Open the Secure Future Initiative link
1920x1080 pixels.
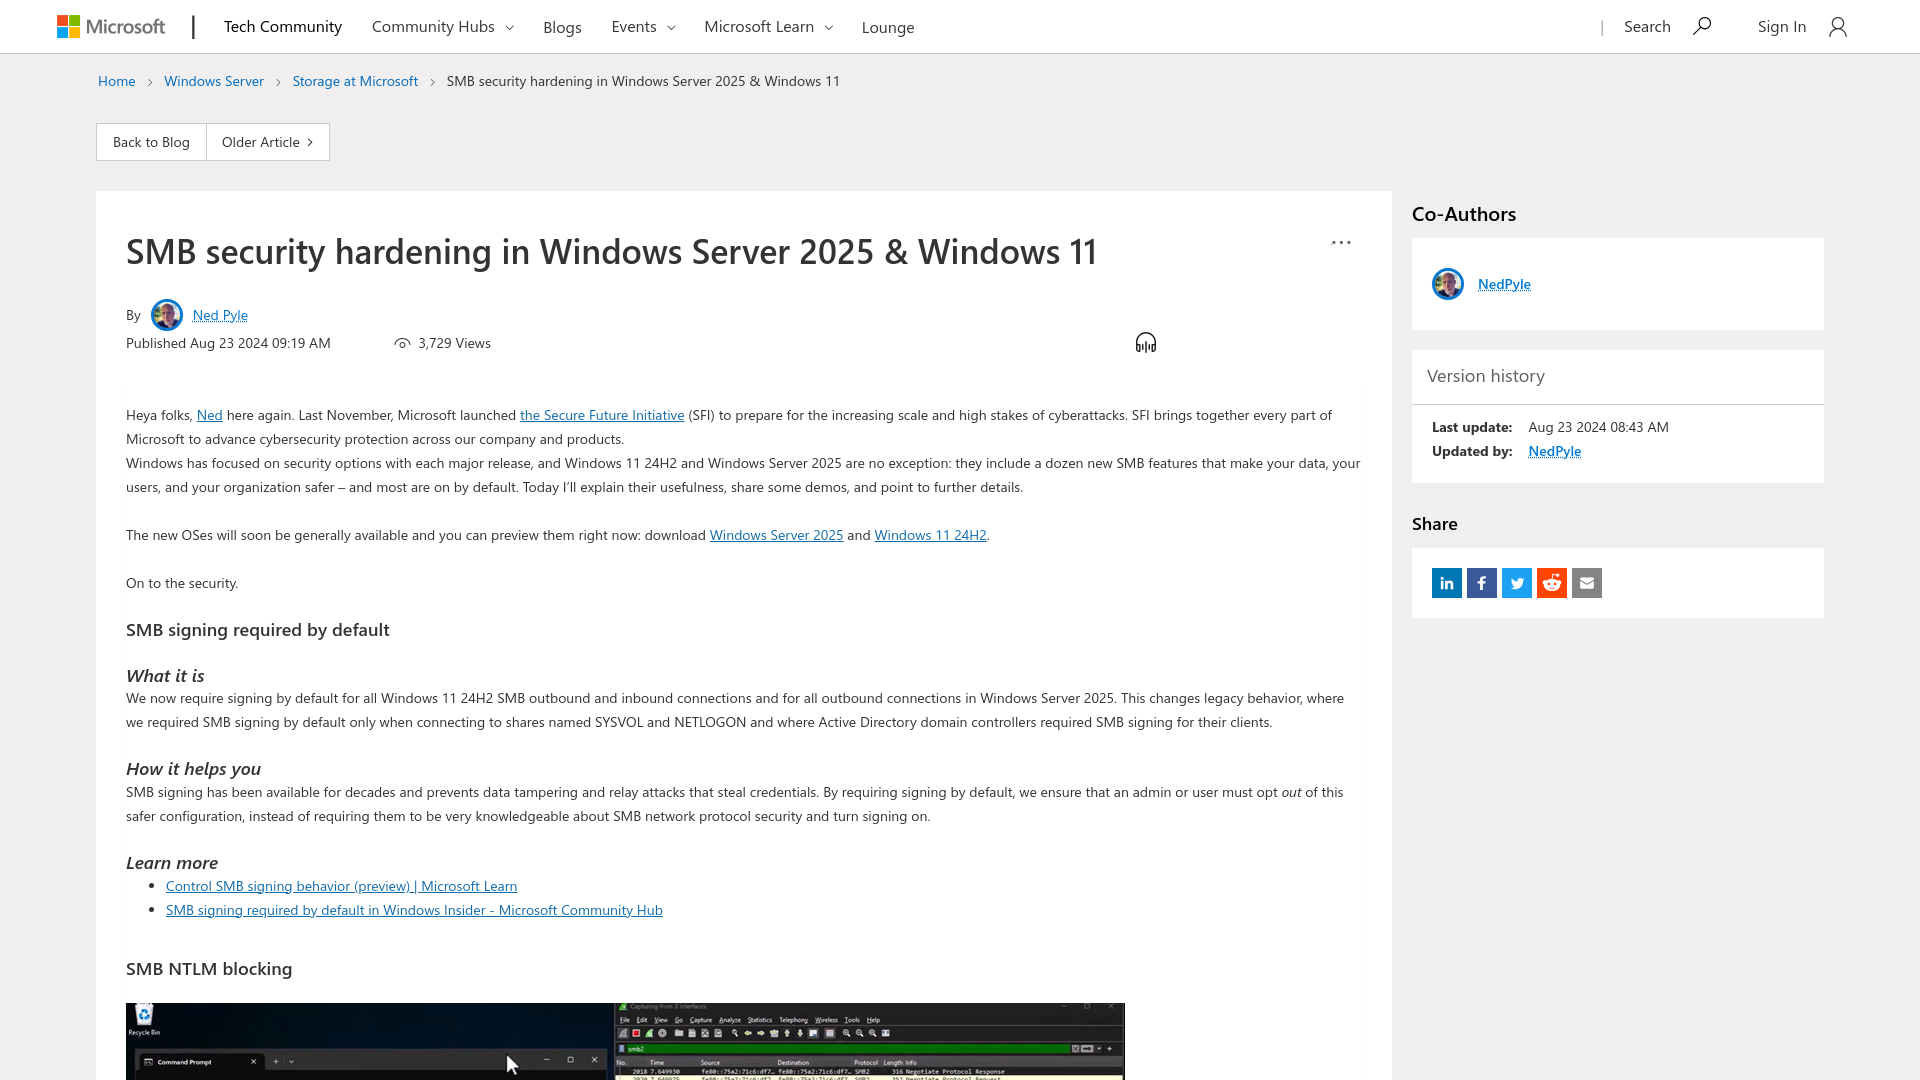(602, 415)
